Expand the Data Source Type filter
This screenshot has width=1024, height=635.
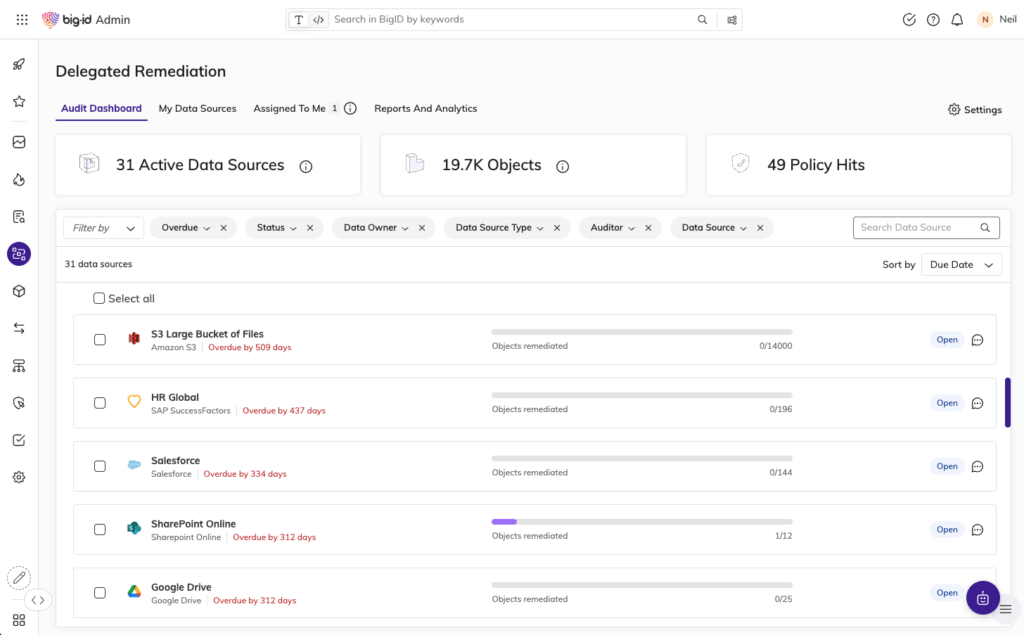pyautogui.click(x=499, y=228)
